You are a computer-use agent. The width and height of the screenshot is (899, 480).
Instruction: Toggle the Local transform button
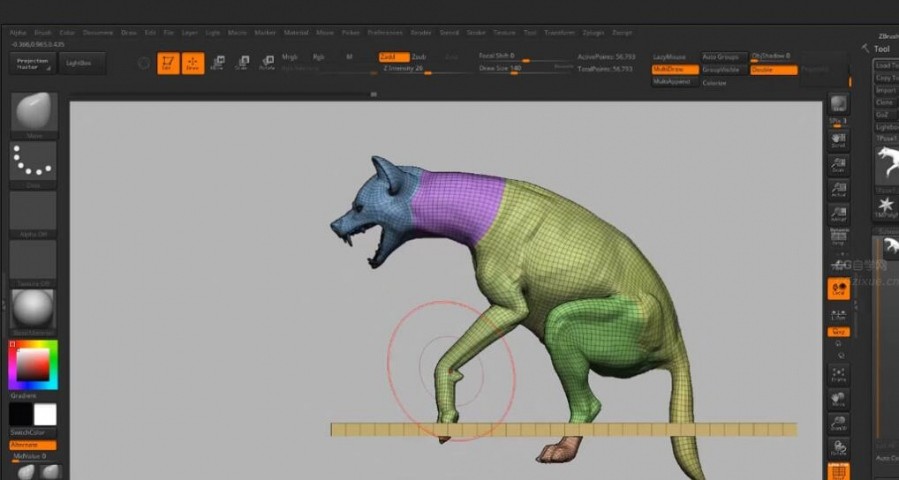tap(839, 289)
